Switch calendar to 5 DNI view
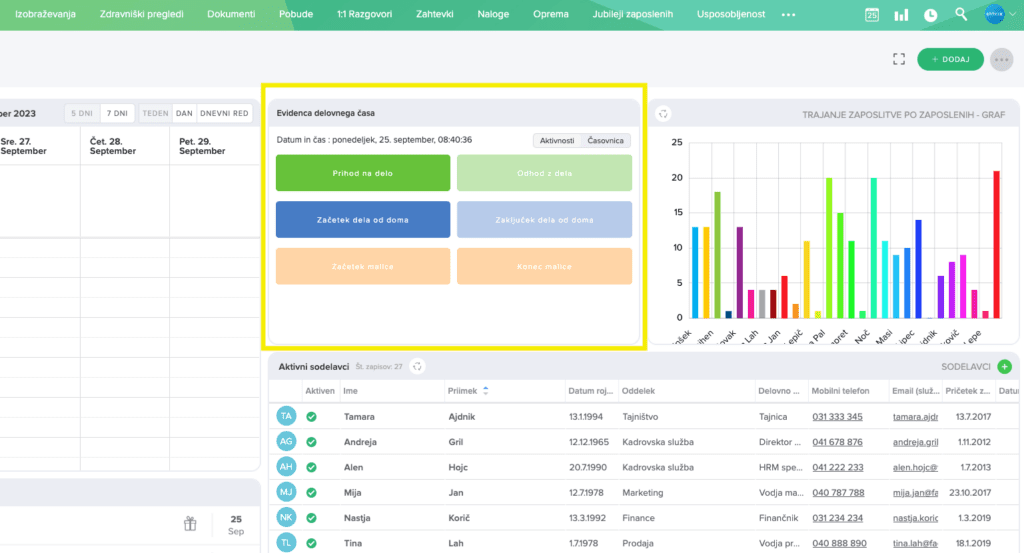 click(x=82, y=113)
